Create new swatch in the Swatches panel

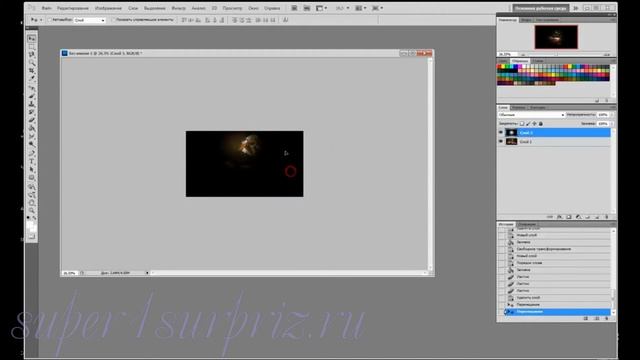[597, 100]
